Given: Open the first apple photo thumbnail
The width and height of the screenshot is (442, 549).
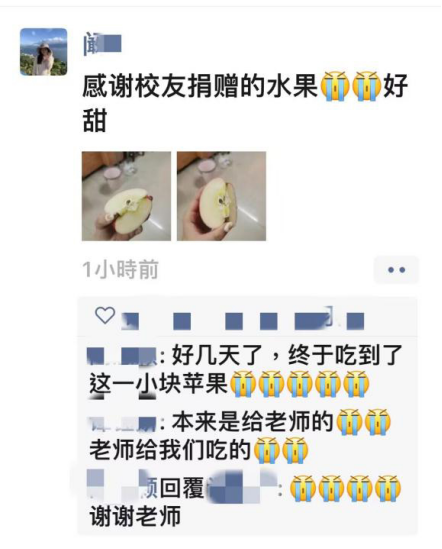Looking at the screenshot, I should click(x=126, y=196).
